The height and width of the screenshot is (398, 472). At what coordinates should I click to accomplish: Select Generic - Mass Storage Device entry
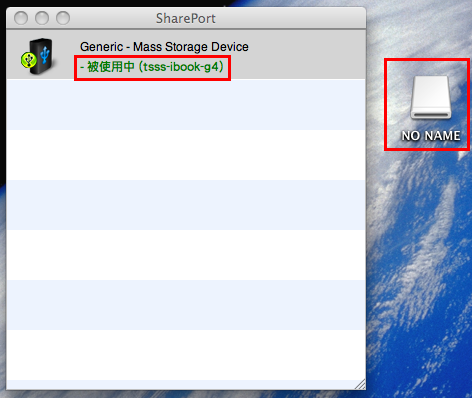point(186,54)
